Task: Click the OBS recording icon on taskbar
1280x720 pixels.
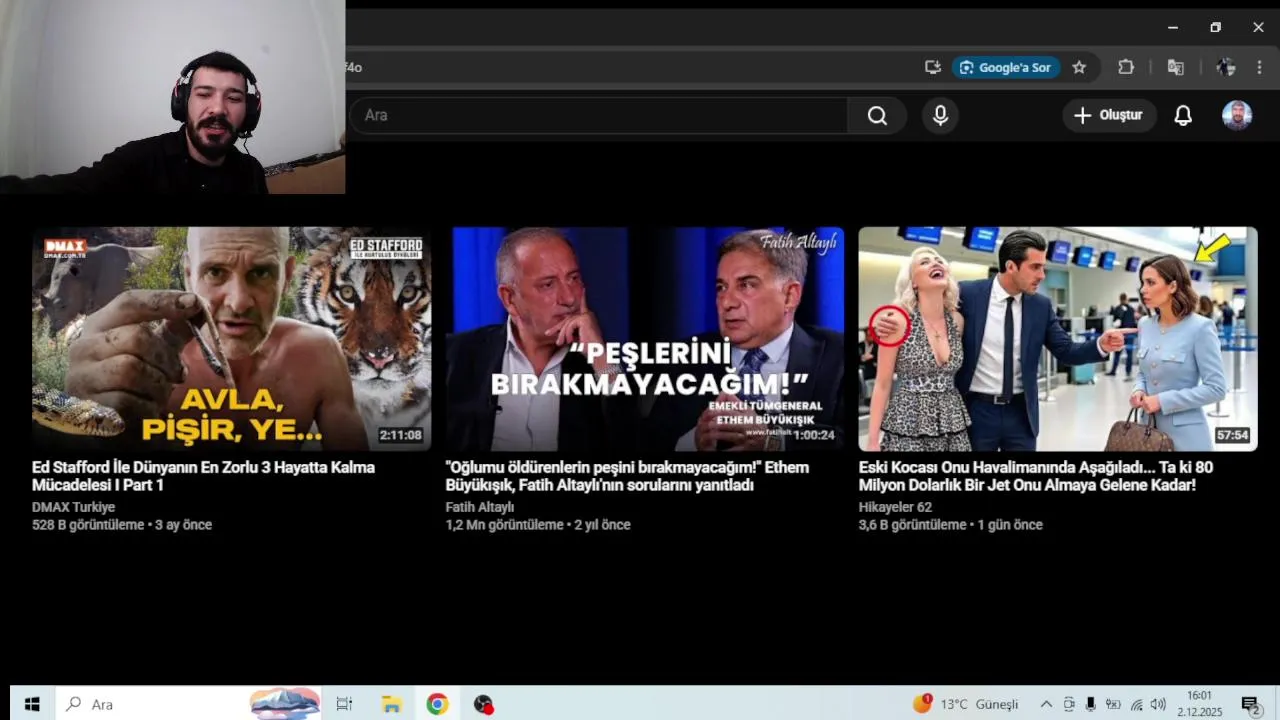Action: tap(484, 704)
